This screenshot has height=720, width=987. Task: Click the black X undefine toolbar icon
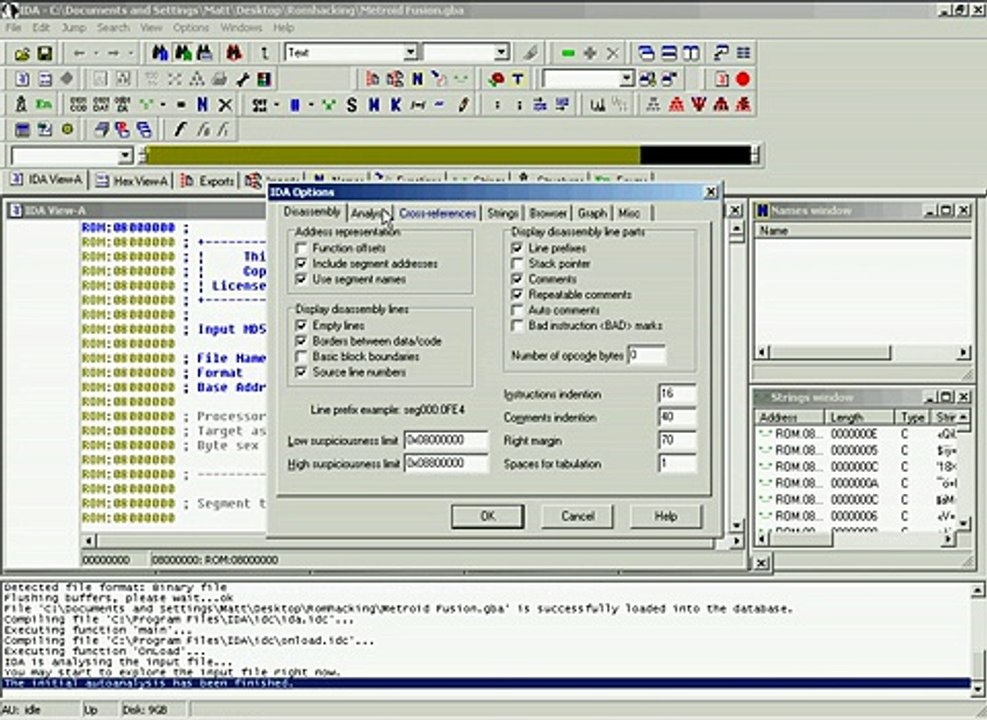(x=225, y=104)
